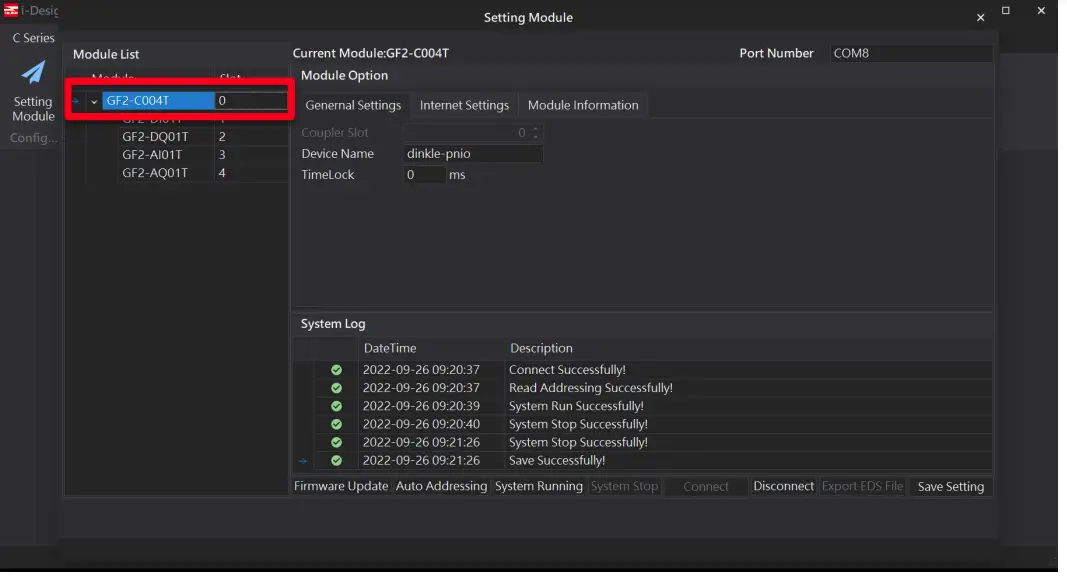Click the Coupler Slot spinner arrows
Screen dimensions: 1067x576
(x=536, y=133)
